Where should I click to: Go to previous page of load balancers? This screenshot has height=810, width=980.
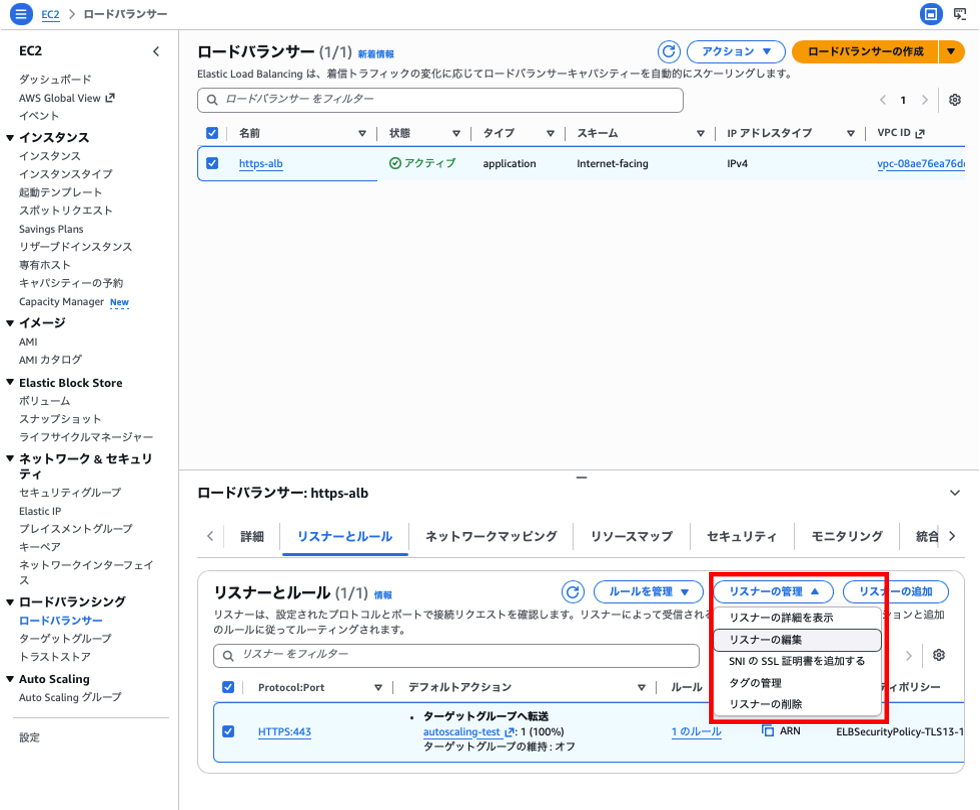[x=882, y=99]
